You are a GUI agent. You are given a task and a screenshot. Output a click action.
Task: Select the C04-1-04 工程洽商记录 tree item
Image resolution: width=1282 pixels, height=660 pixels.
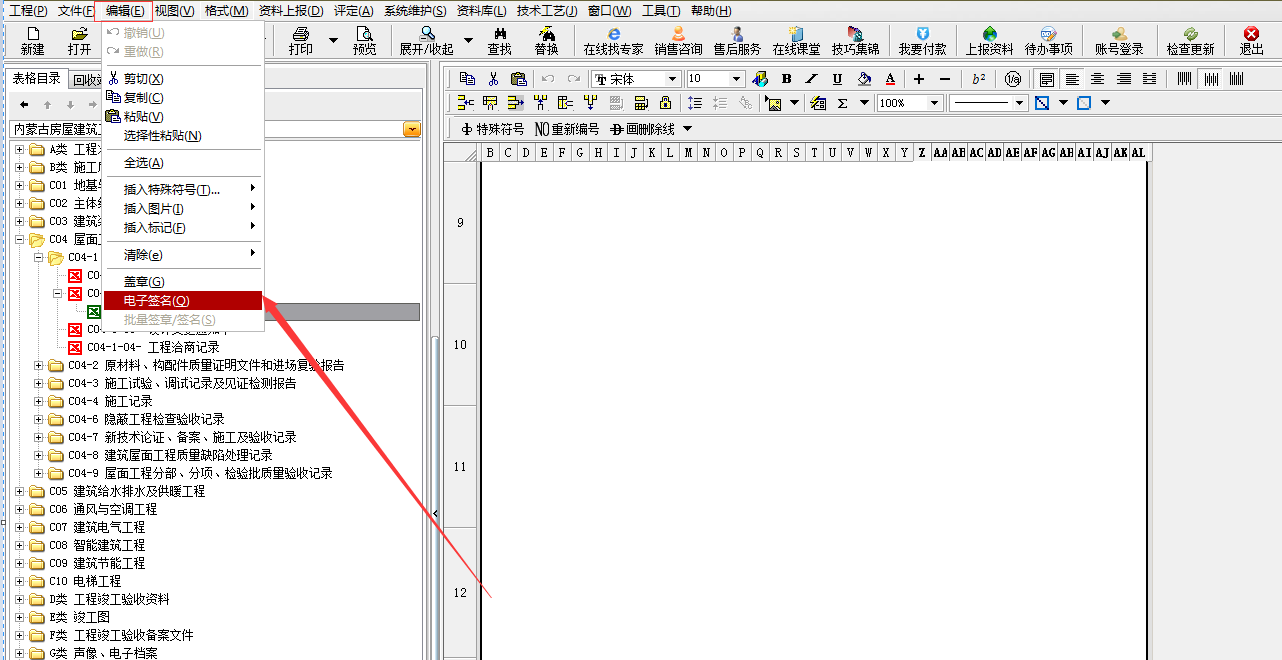click(x=153, y=347)
